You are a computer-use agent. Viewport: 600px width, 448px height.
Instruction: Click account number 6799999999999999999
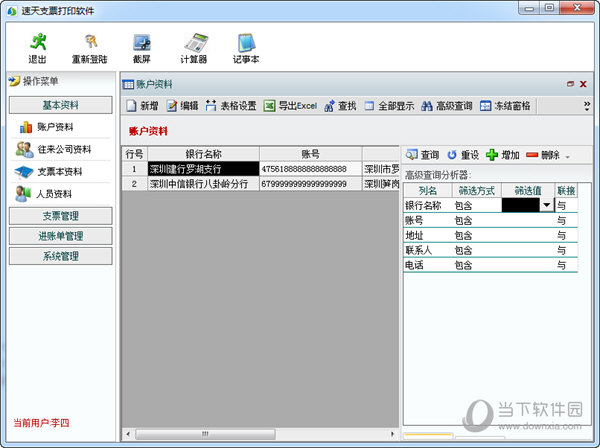(x=310, y=184)
